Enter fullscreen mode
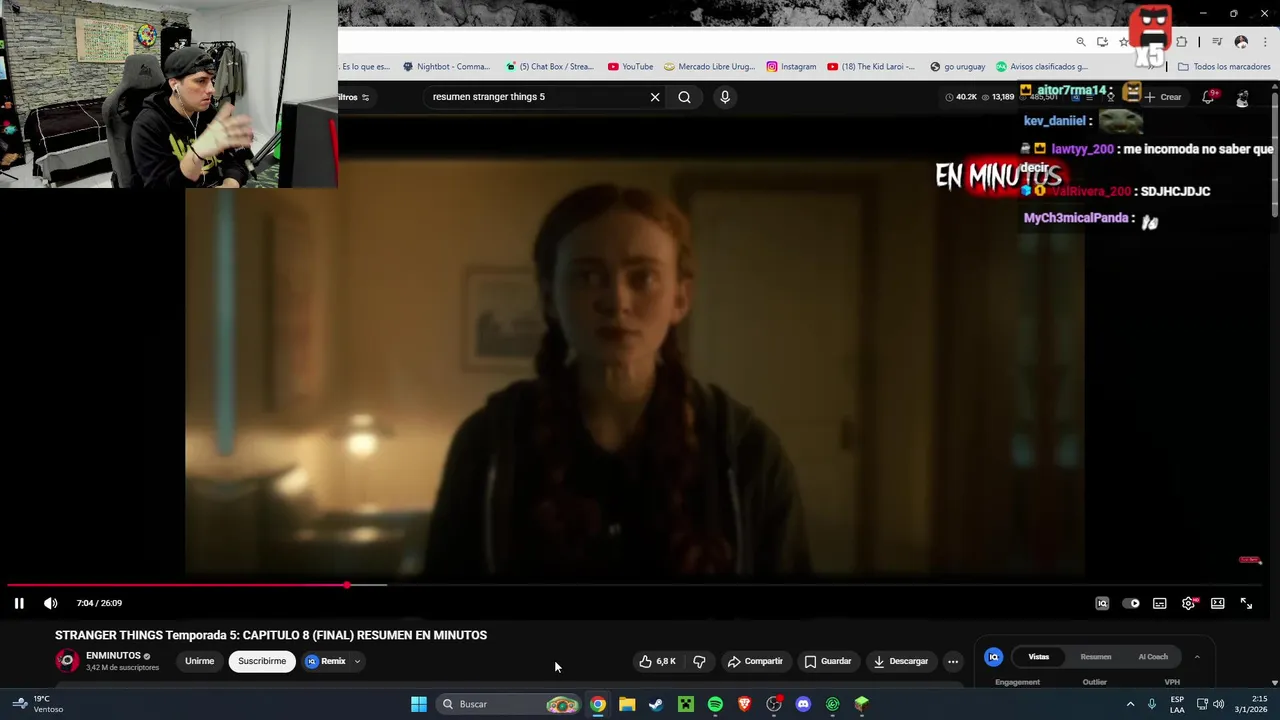The width and height of the screenshot is (1280, 720). tap(1246, 603)
